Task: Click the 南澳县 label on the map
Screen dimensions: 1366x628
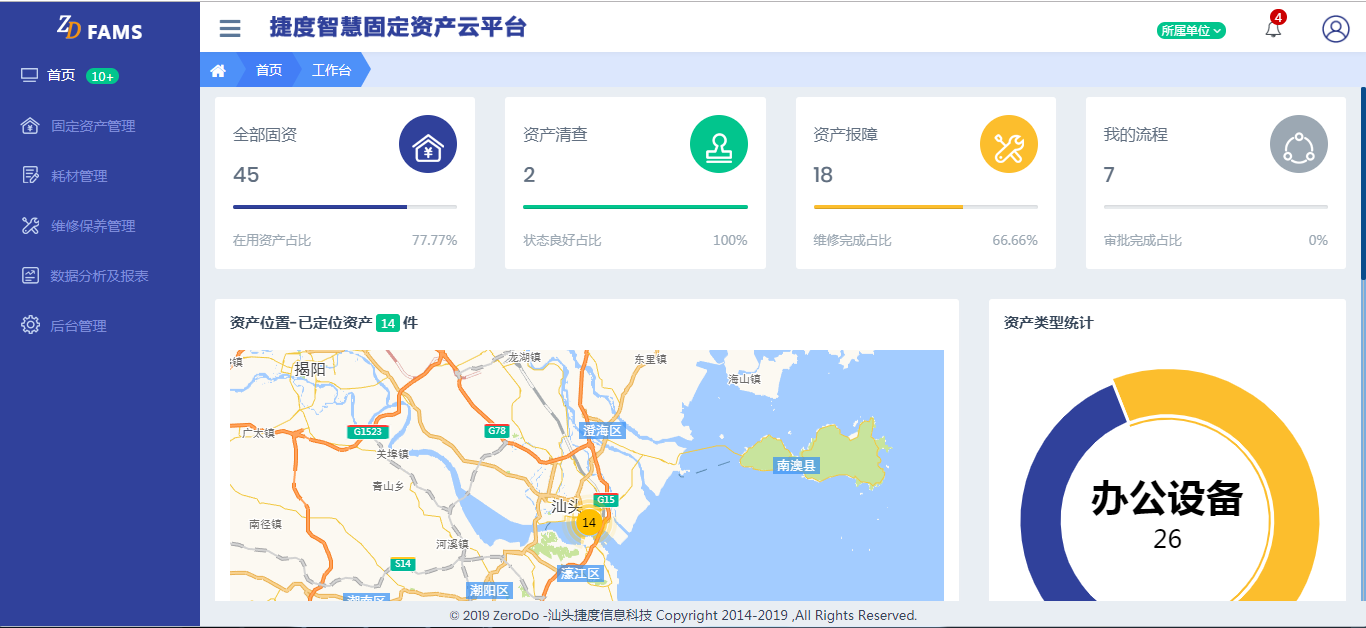Action: point(797,465)
